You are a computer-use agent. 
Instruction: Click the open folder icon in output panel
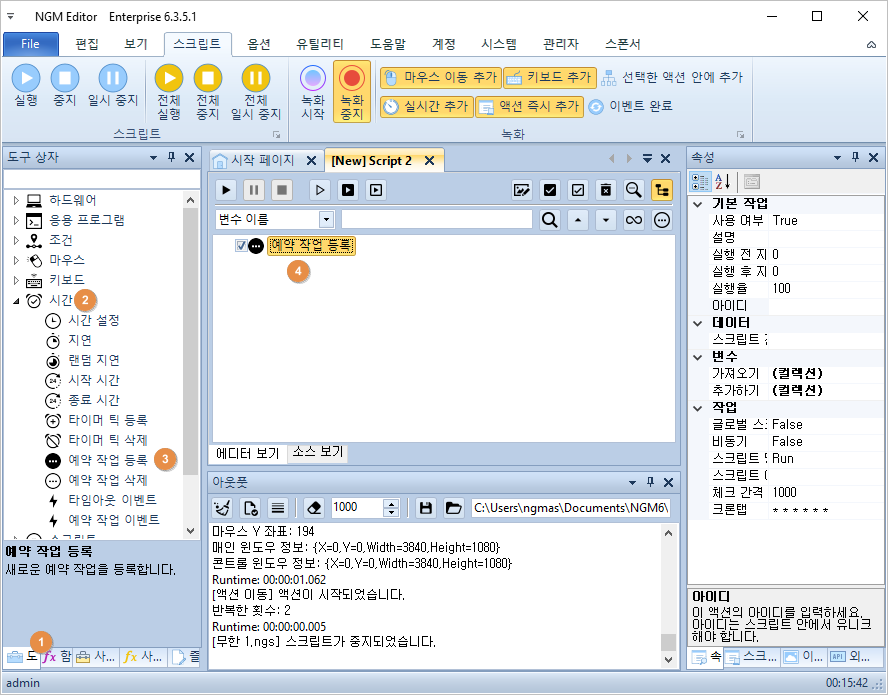(453, 508)
